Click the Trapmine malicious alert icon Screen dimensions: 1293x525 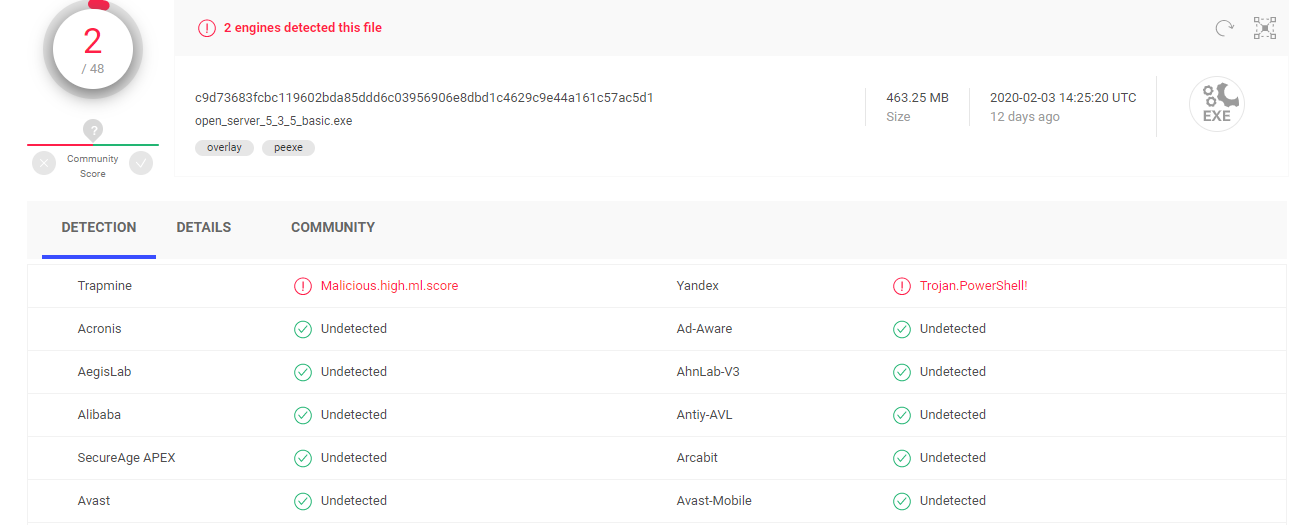(x=302, y=286)
